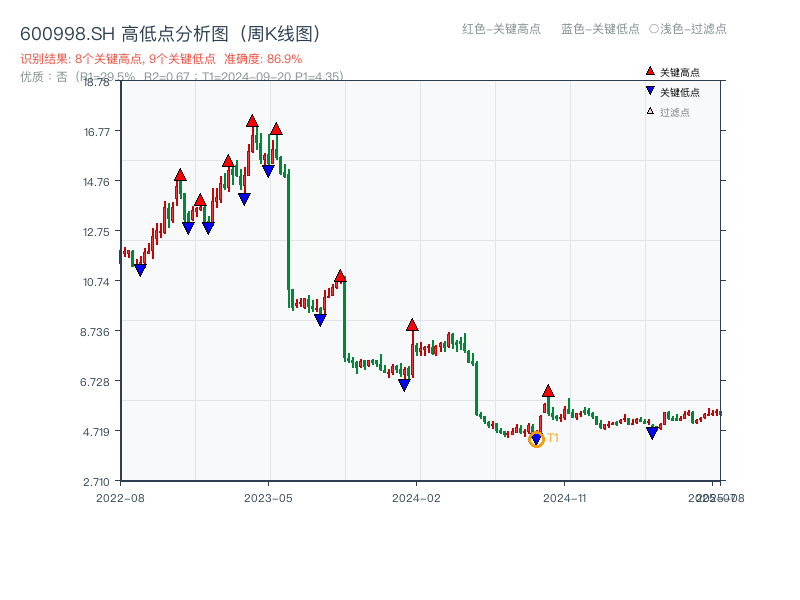The width and height of the screenshot is (800, 600).
Task: Click the 蓝色-关键低点 header label
Action: click(600, 29)
